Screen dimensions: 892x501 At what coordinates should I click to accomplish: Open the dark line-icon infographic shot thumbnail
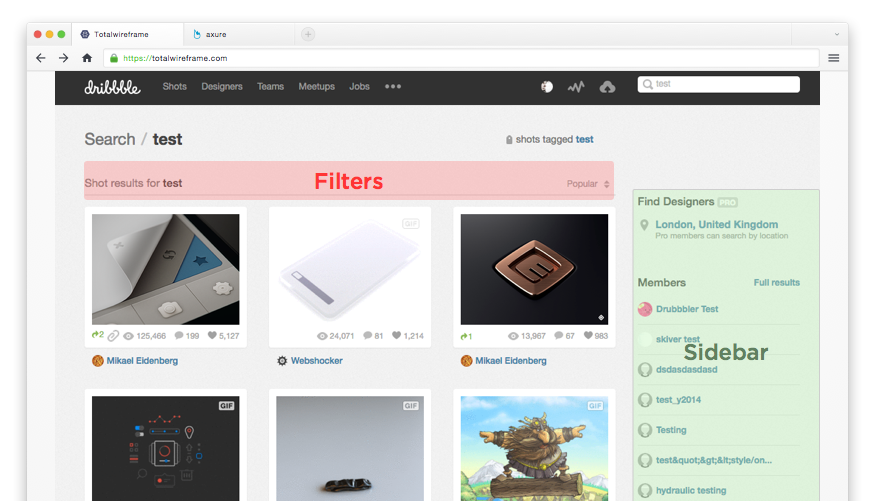pos(166,449)
